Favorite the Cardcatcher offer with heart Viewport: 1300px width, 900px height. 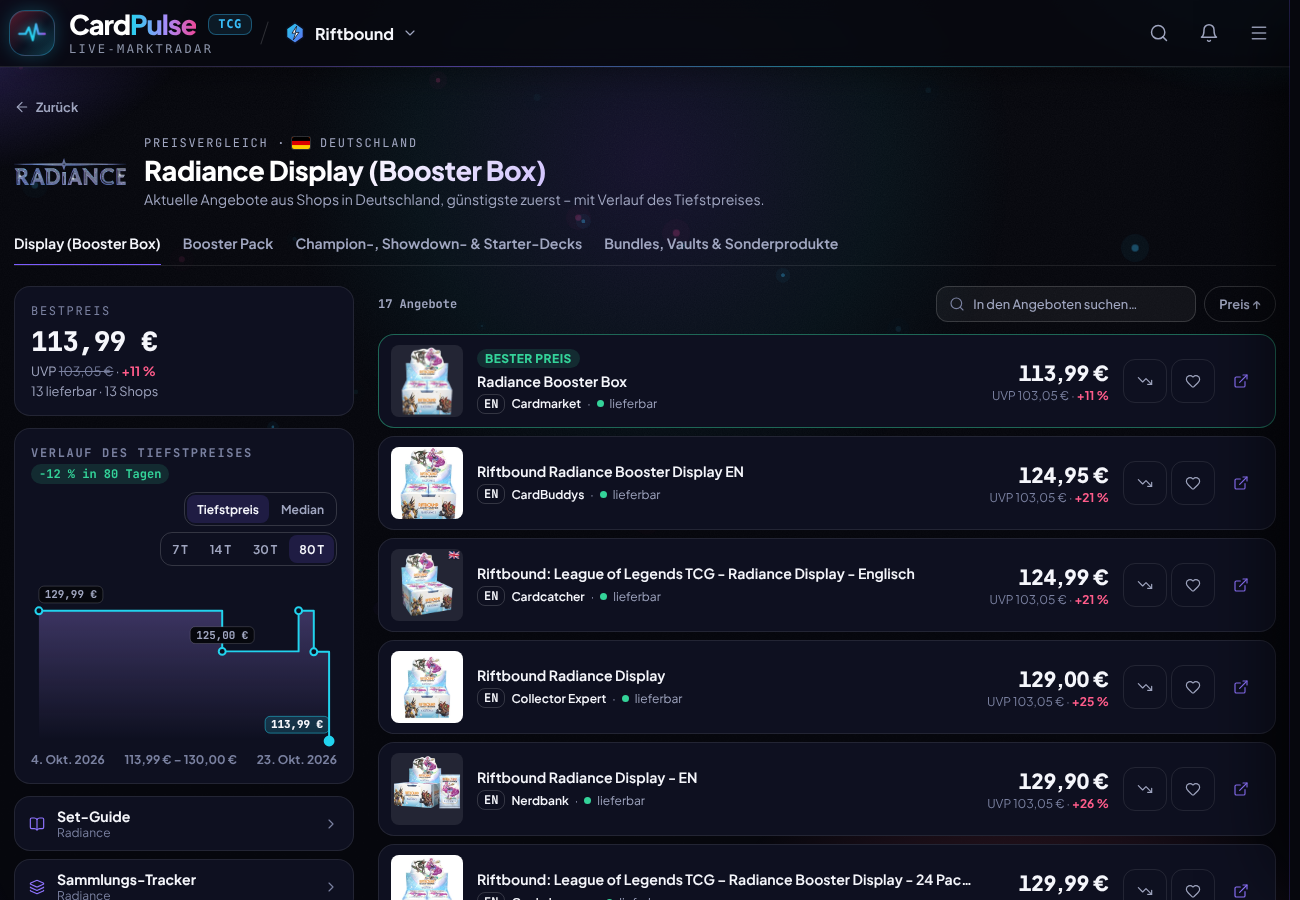click(1193, 585)
